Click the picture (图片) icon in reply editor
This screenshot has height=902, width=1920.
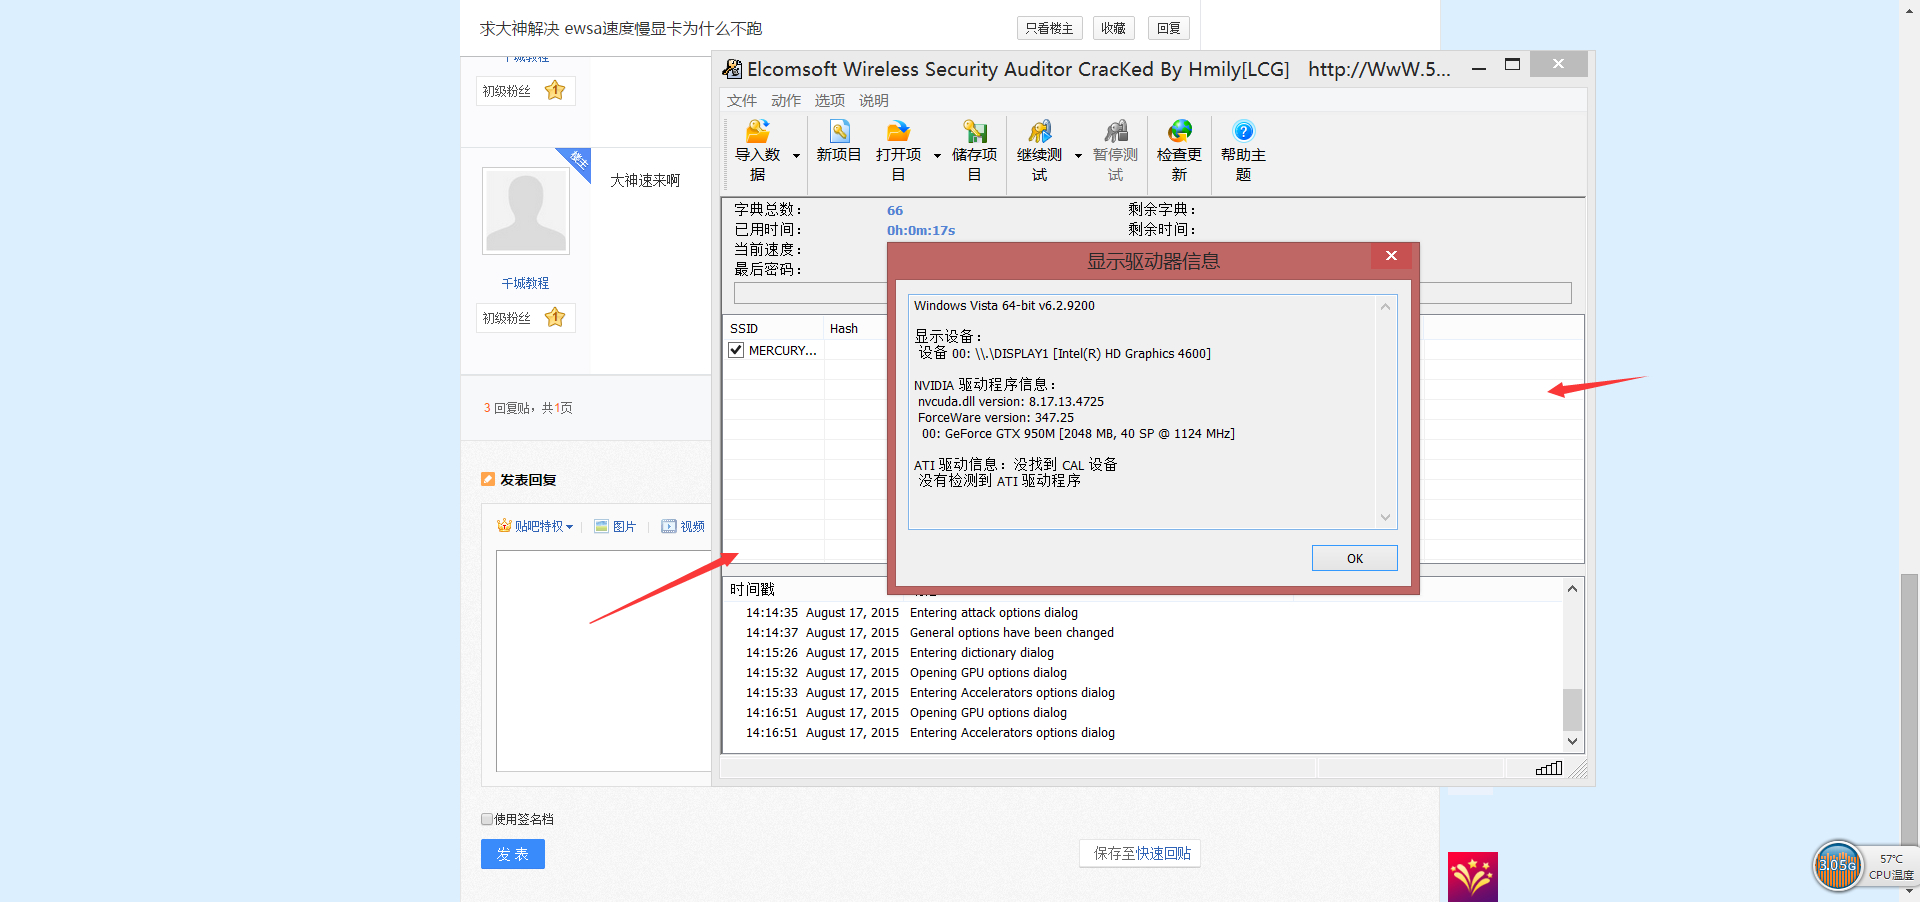pos(601,526)
